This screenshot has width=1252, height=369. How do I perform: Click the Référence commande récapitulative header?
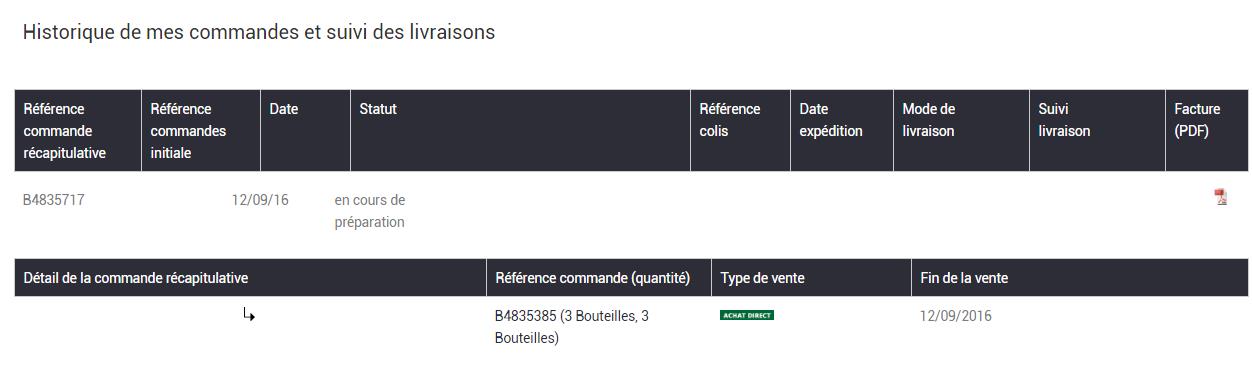coord(65,131)
